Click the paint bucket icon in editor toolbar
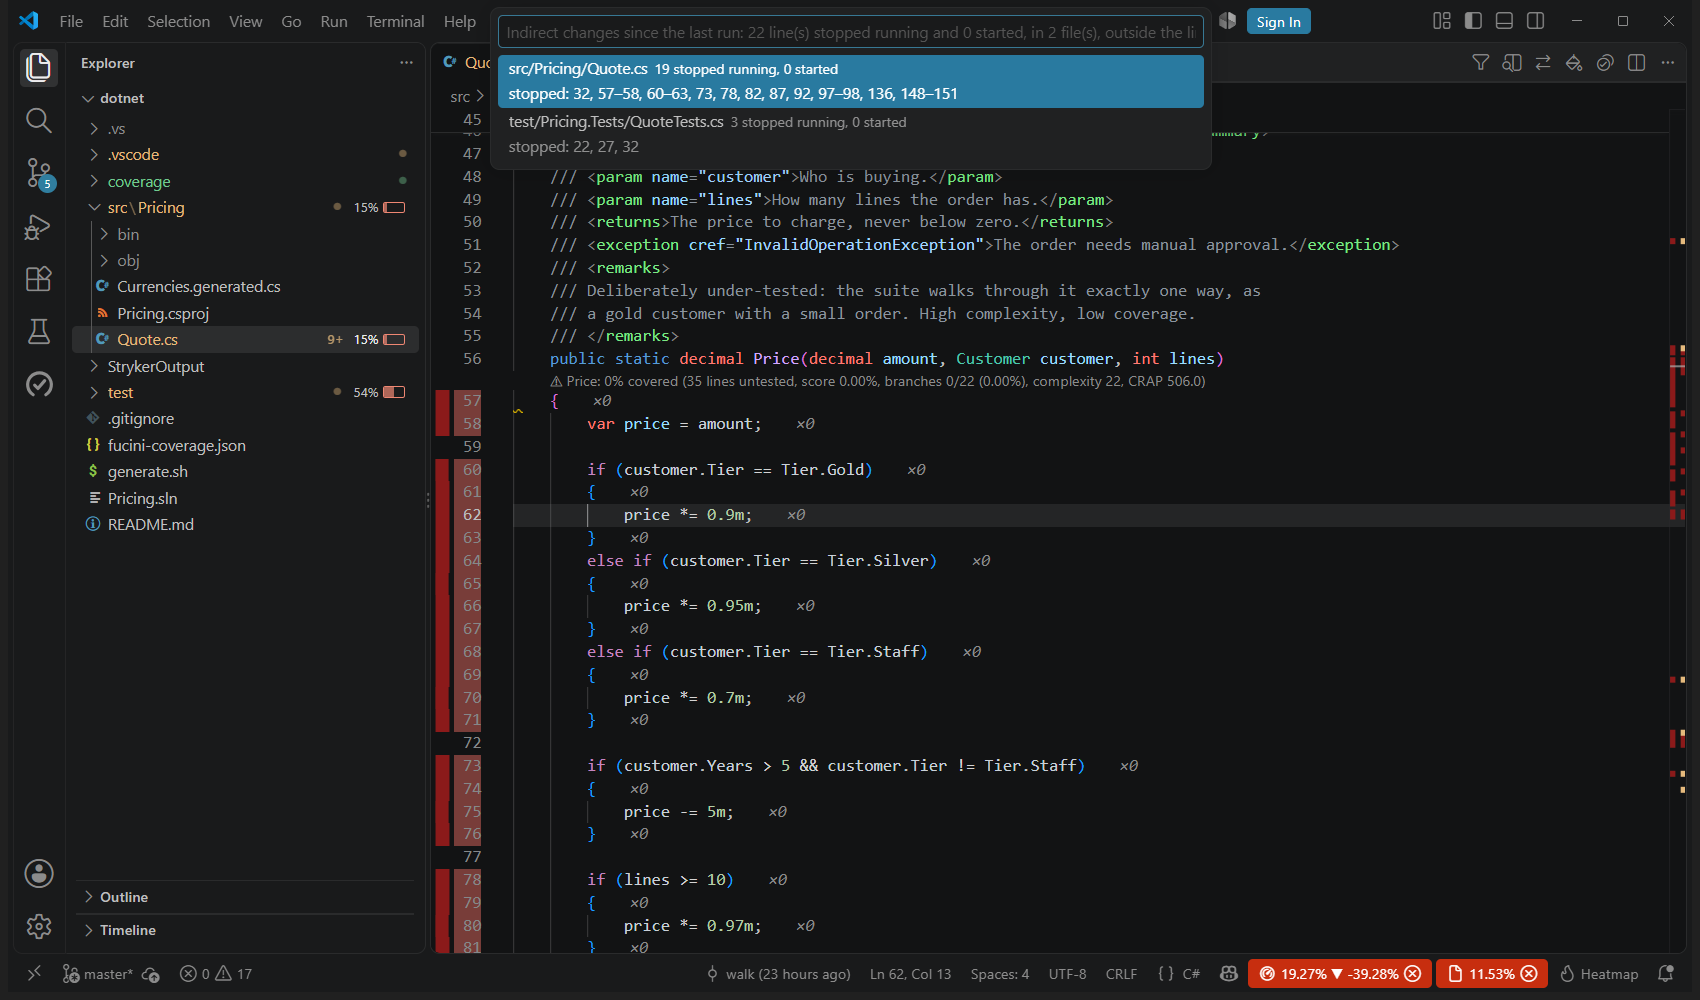 tap(1574, 62)
